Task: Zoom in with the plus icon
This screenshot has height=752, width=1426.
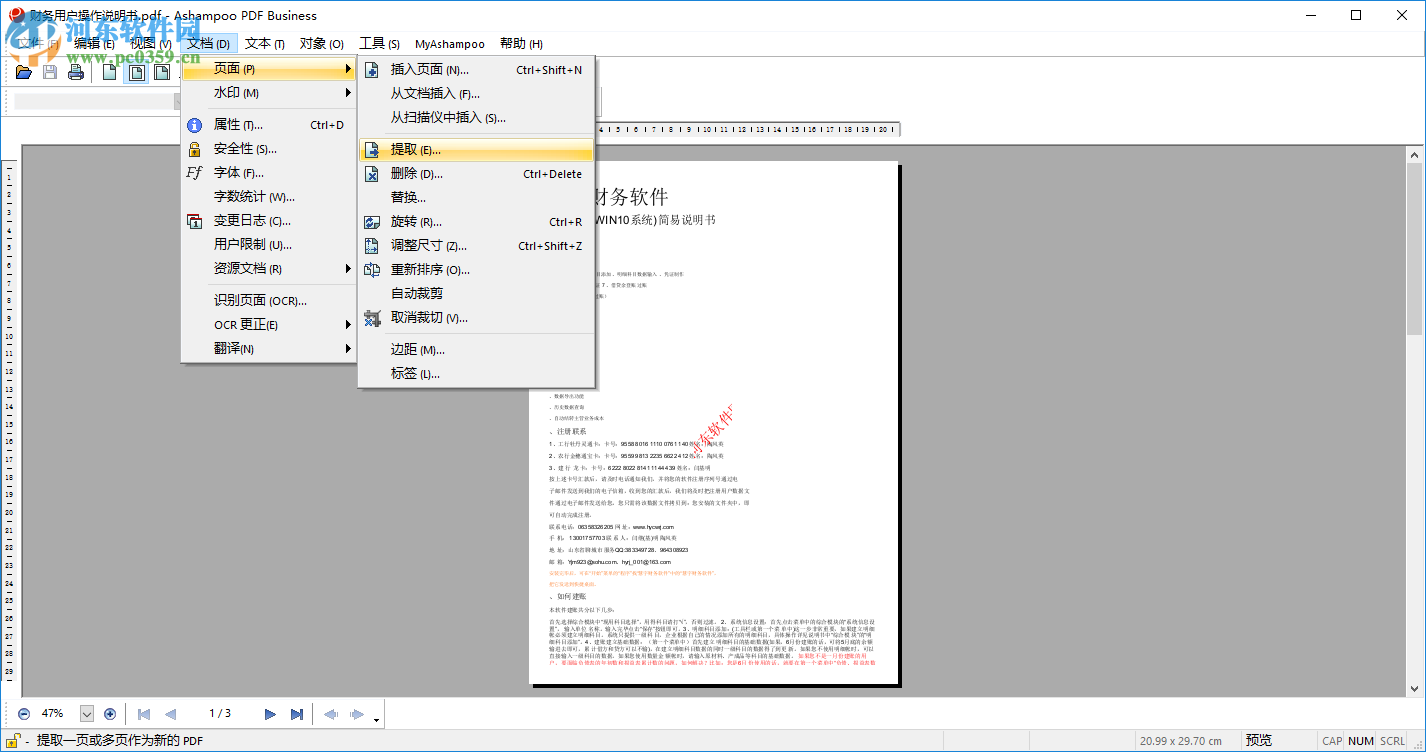Action: pyautogui.click(x=110, y=713)
